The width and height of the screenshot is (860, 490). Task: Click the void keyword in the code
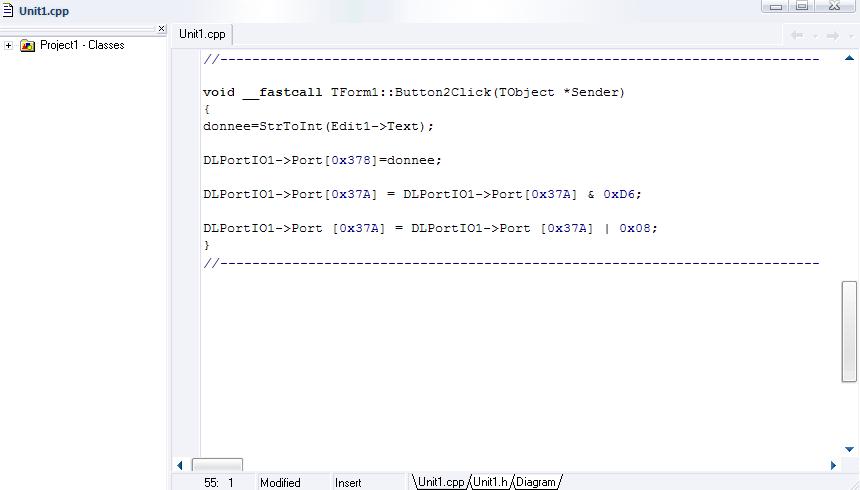[x=219, y=92]
